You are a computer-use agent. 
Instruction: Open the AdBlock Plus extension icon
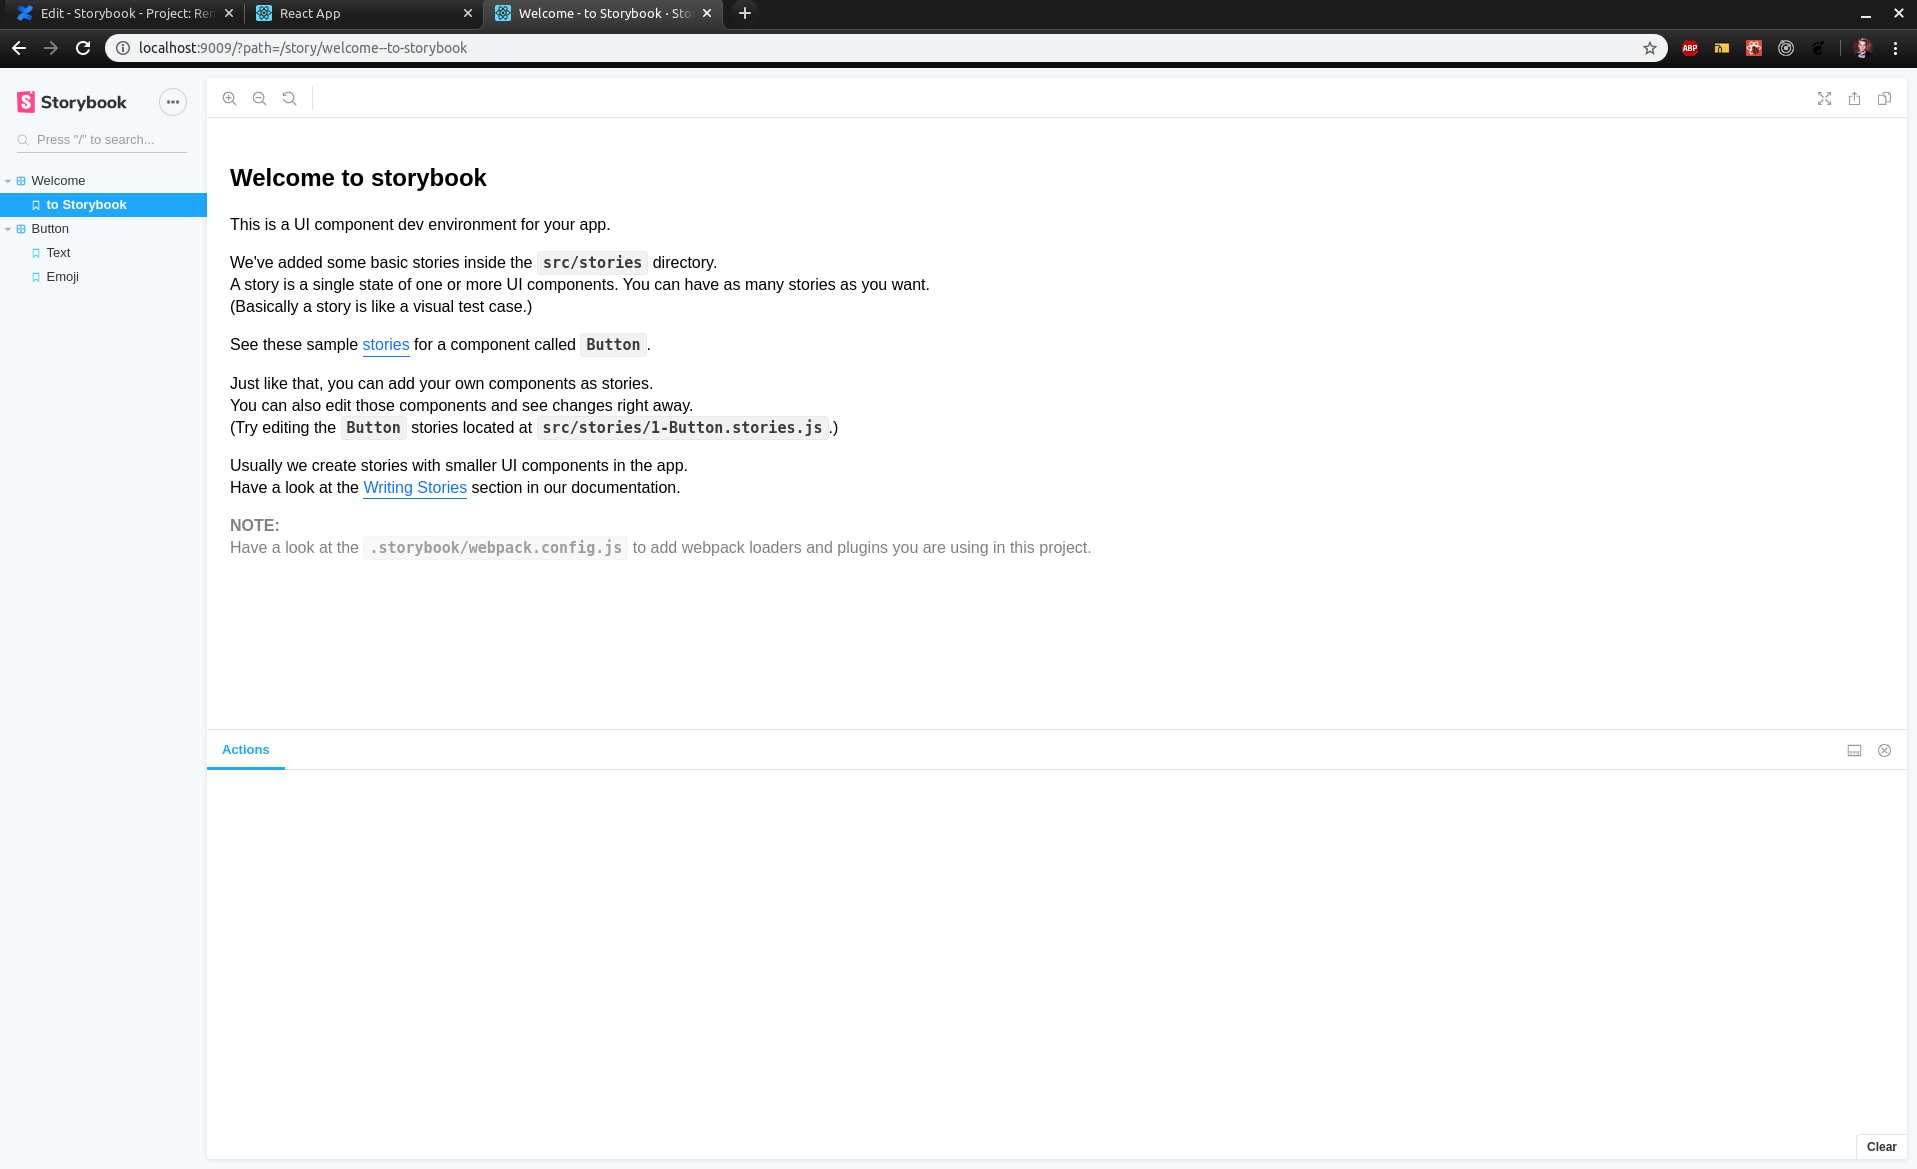tap(1690, 48)
